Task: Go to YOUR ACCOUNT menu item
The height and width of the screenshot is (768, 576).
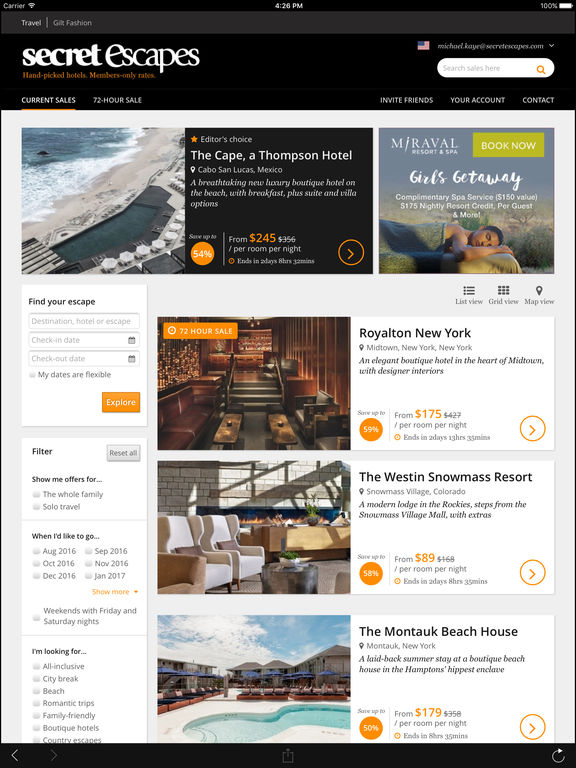Action: pos(477,100)
